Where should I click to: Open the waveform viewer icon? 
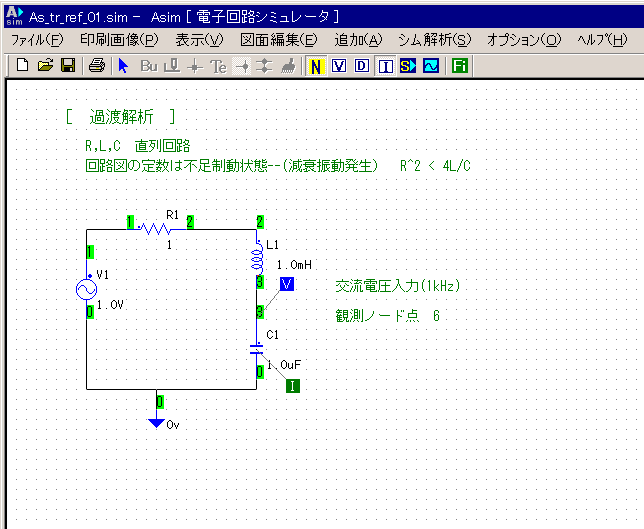[431, 66]
